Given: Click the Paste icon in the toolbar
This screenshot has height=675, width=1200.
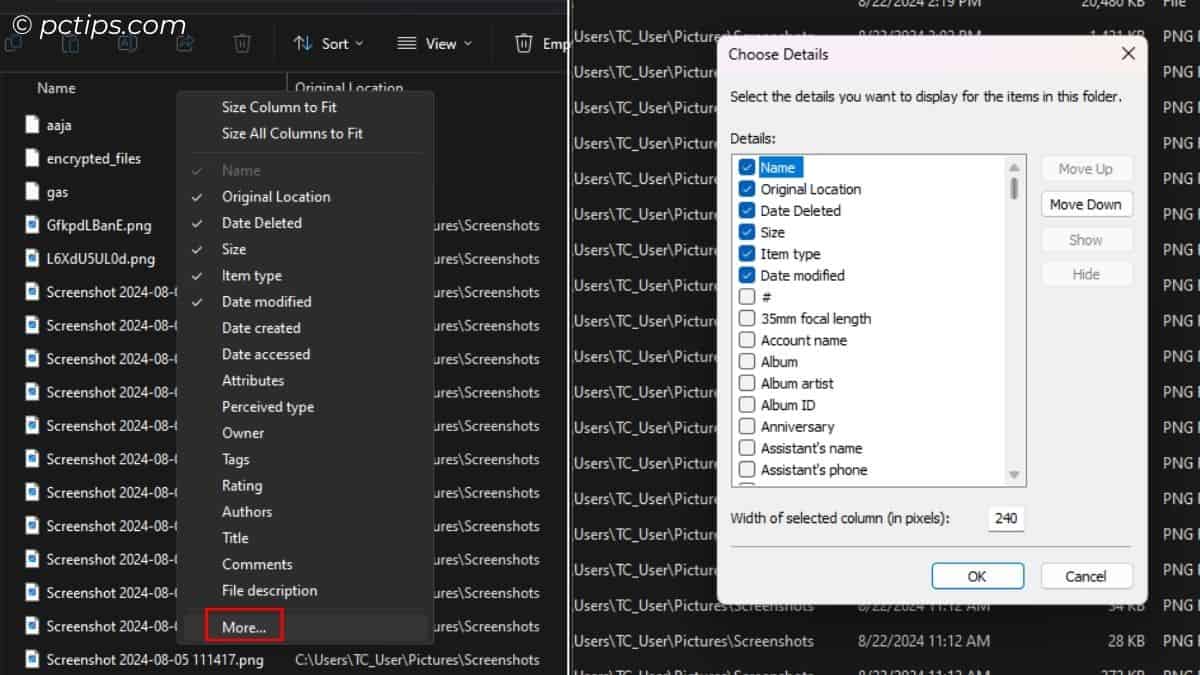Looking at the screenshot, I should point(70,43).
